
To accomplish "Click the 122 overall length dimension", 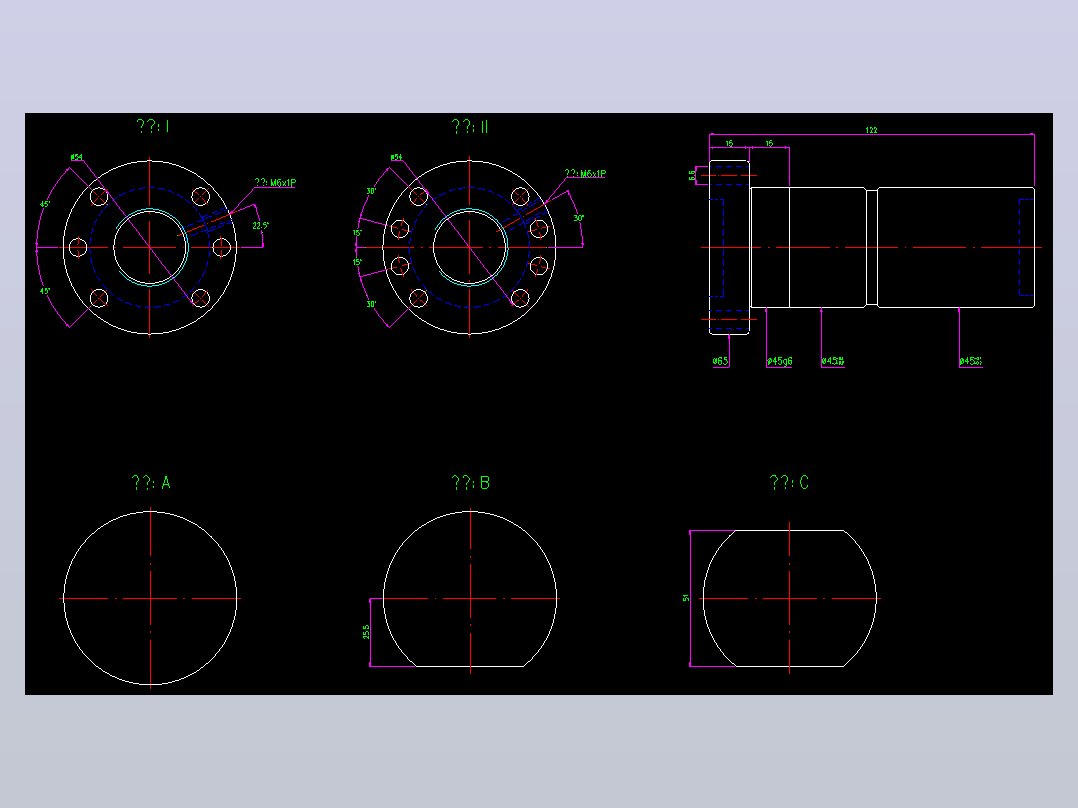I will 871,130.
